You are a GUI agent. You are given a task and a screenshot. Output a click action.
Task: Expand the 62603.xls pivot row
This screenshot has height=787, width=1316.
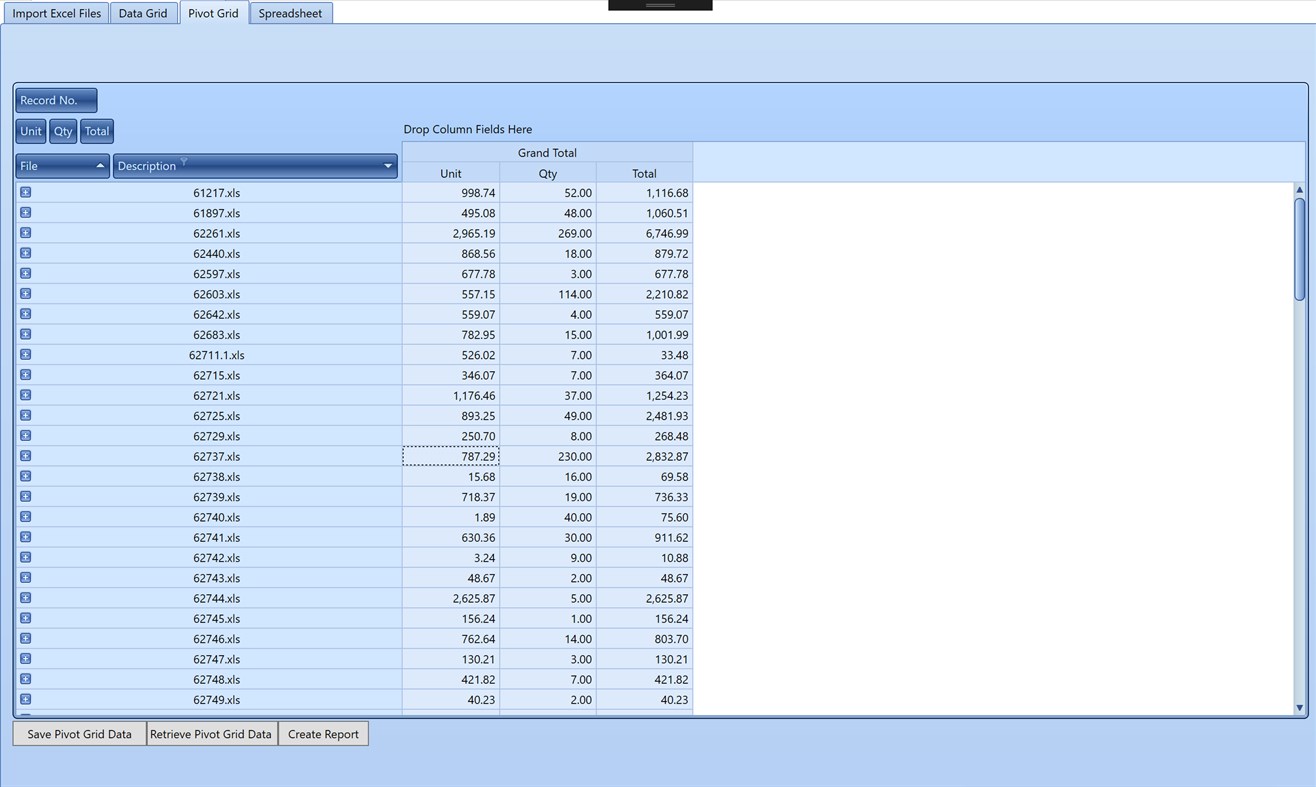(x=24, y=293)
